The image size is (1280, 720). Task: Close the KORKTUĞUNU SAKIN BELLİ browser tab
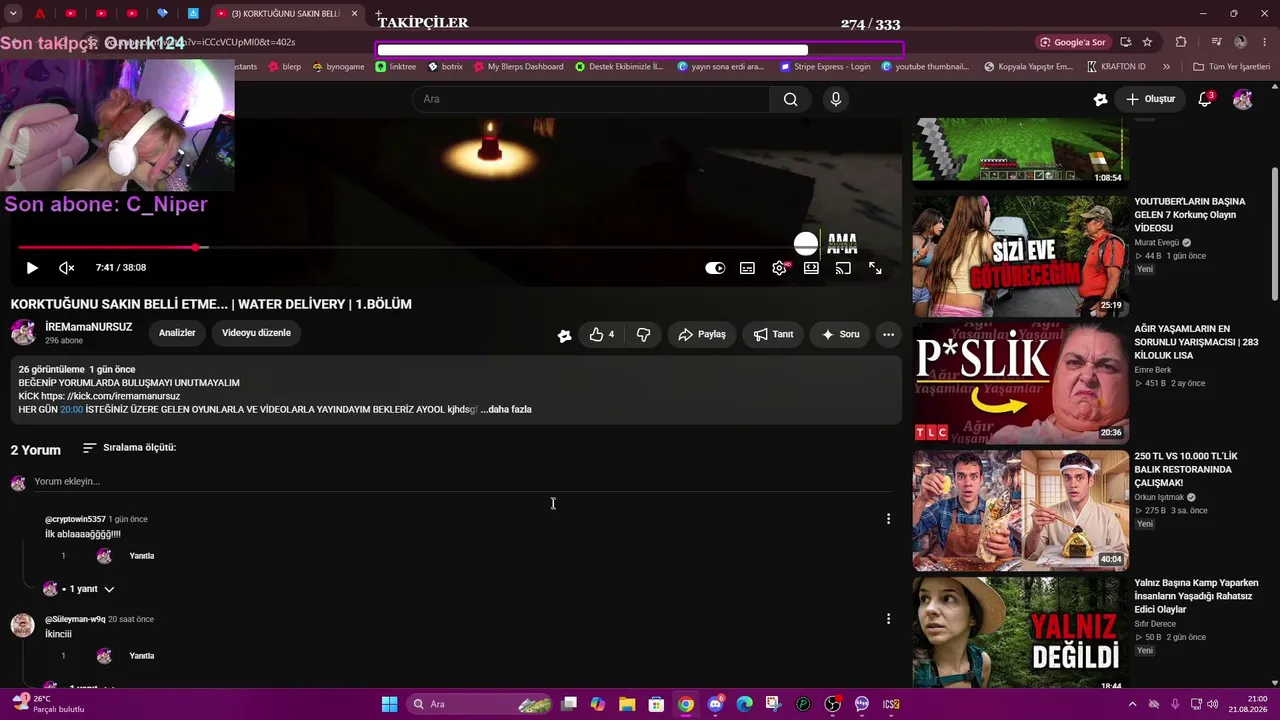click(354, 14)
